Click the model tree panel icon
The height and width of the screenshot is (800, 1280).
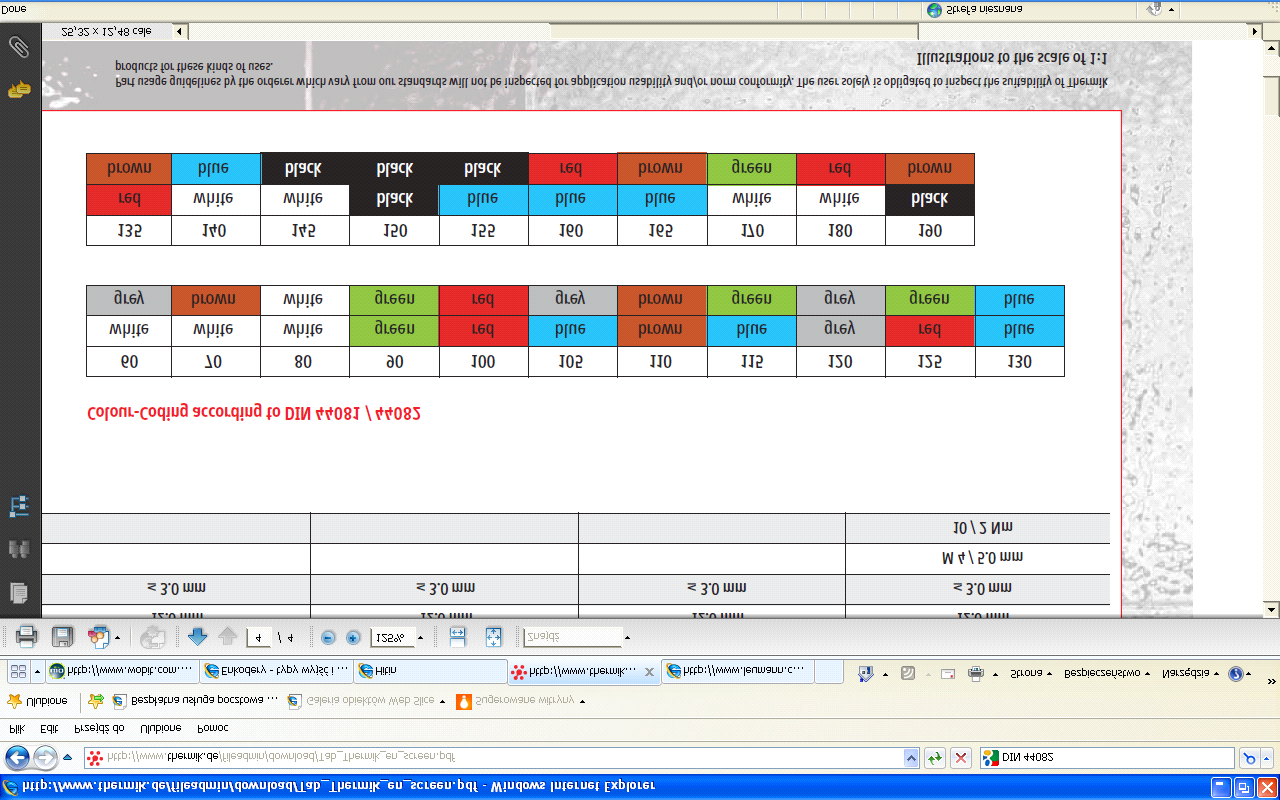click(18, 506)
